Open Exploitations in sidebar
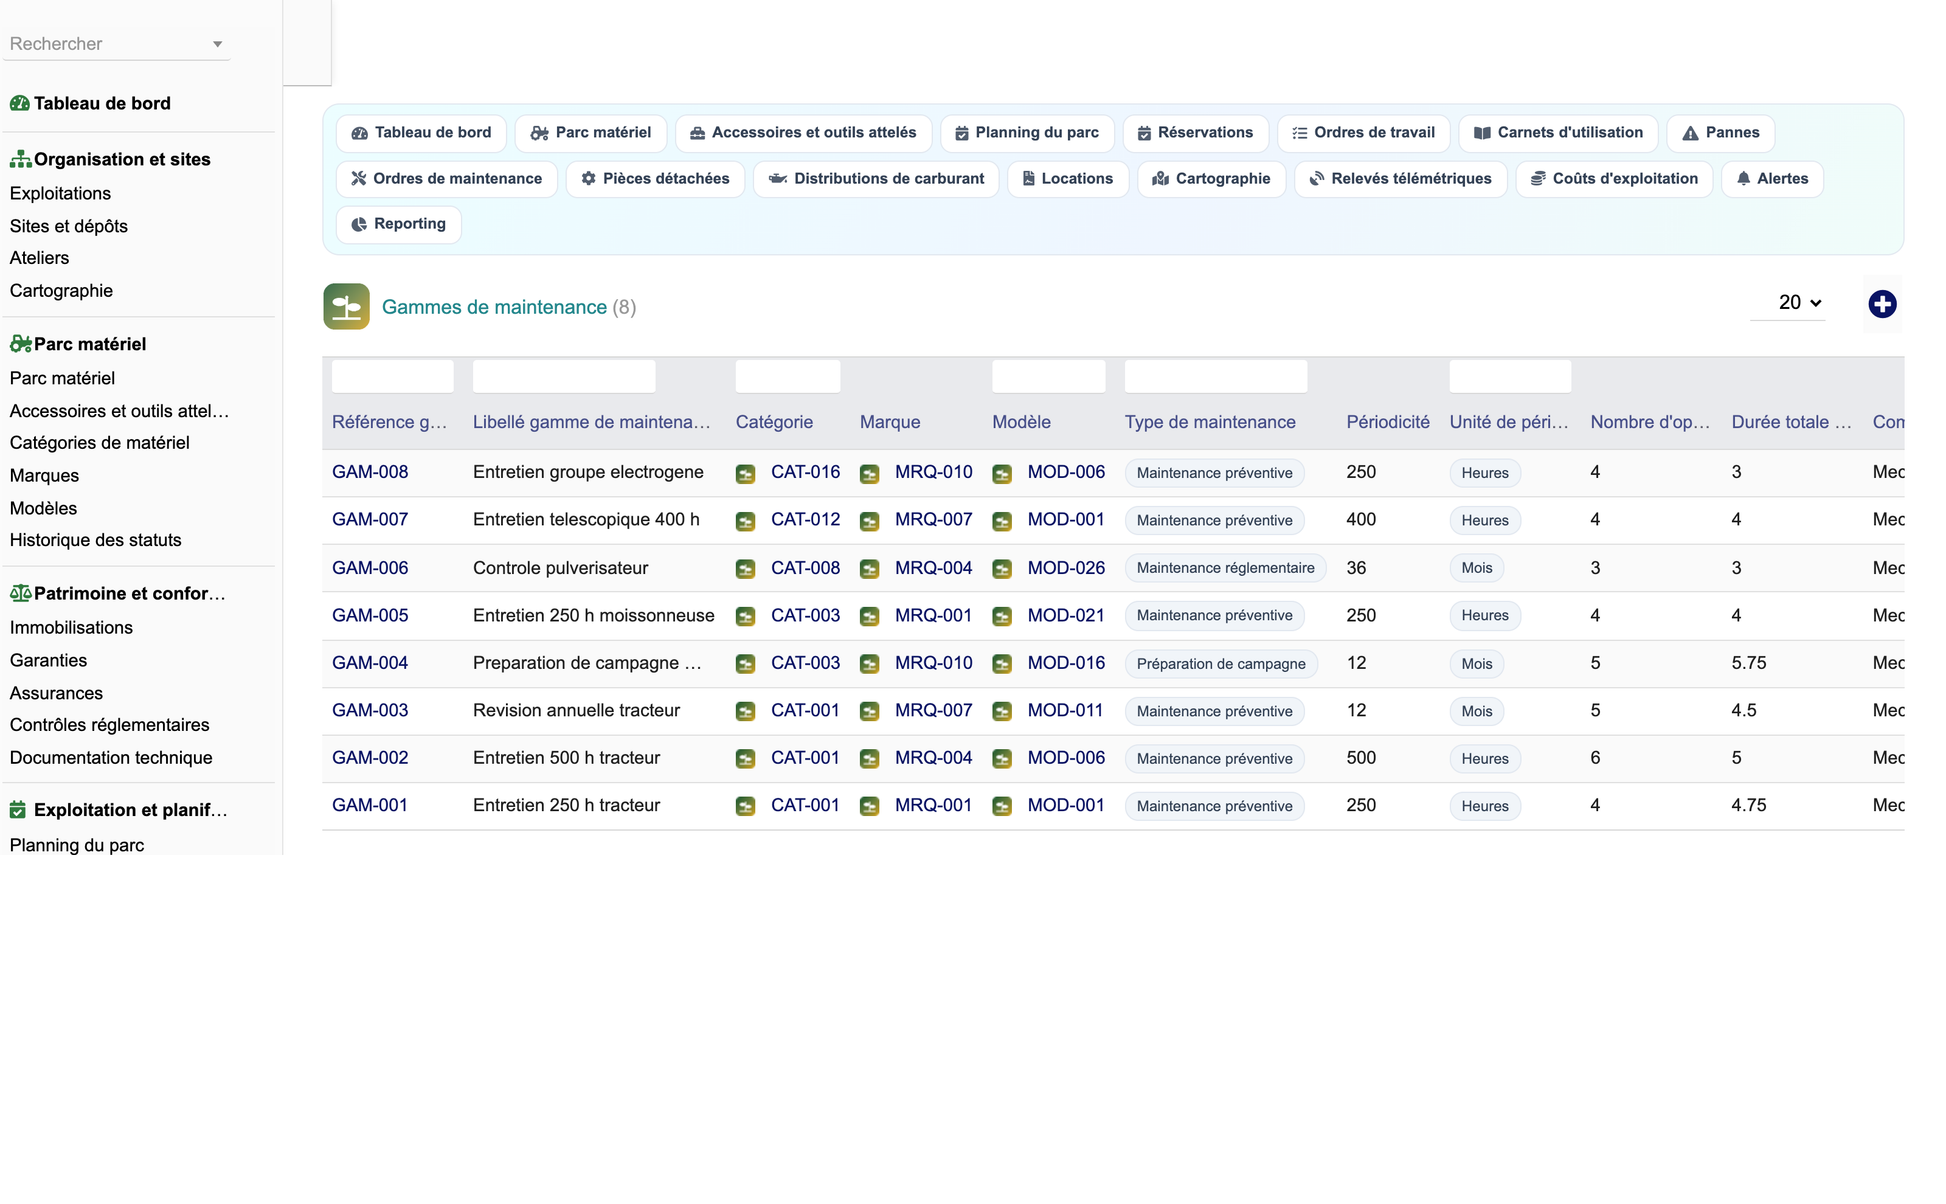 click(60, 193)
